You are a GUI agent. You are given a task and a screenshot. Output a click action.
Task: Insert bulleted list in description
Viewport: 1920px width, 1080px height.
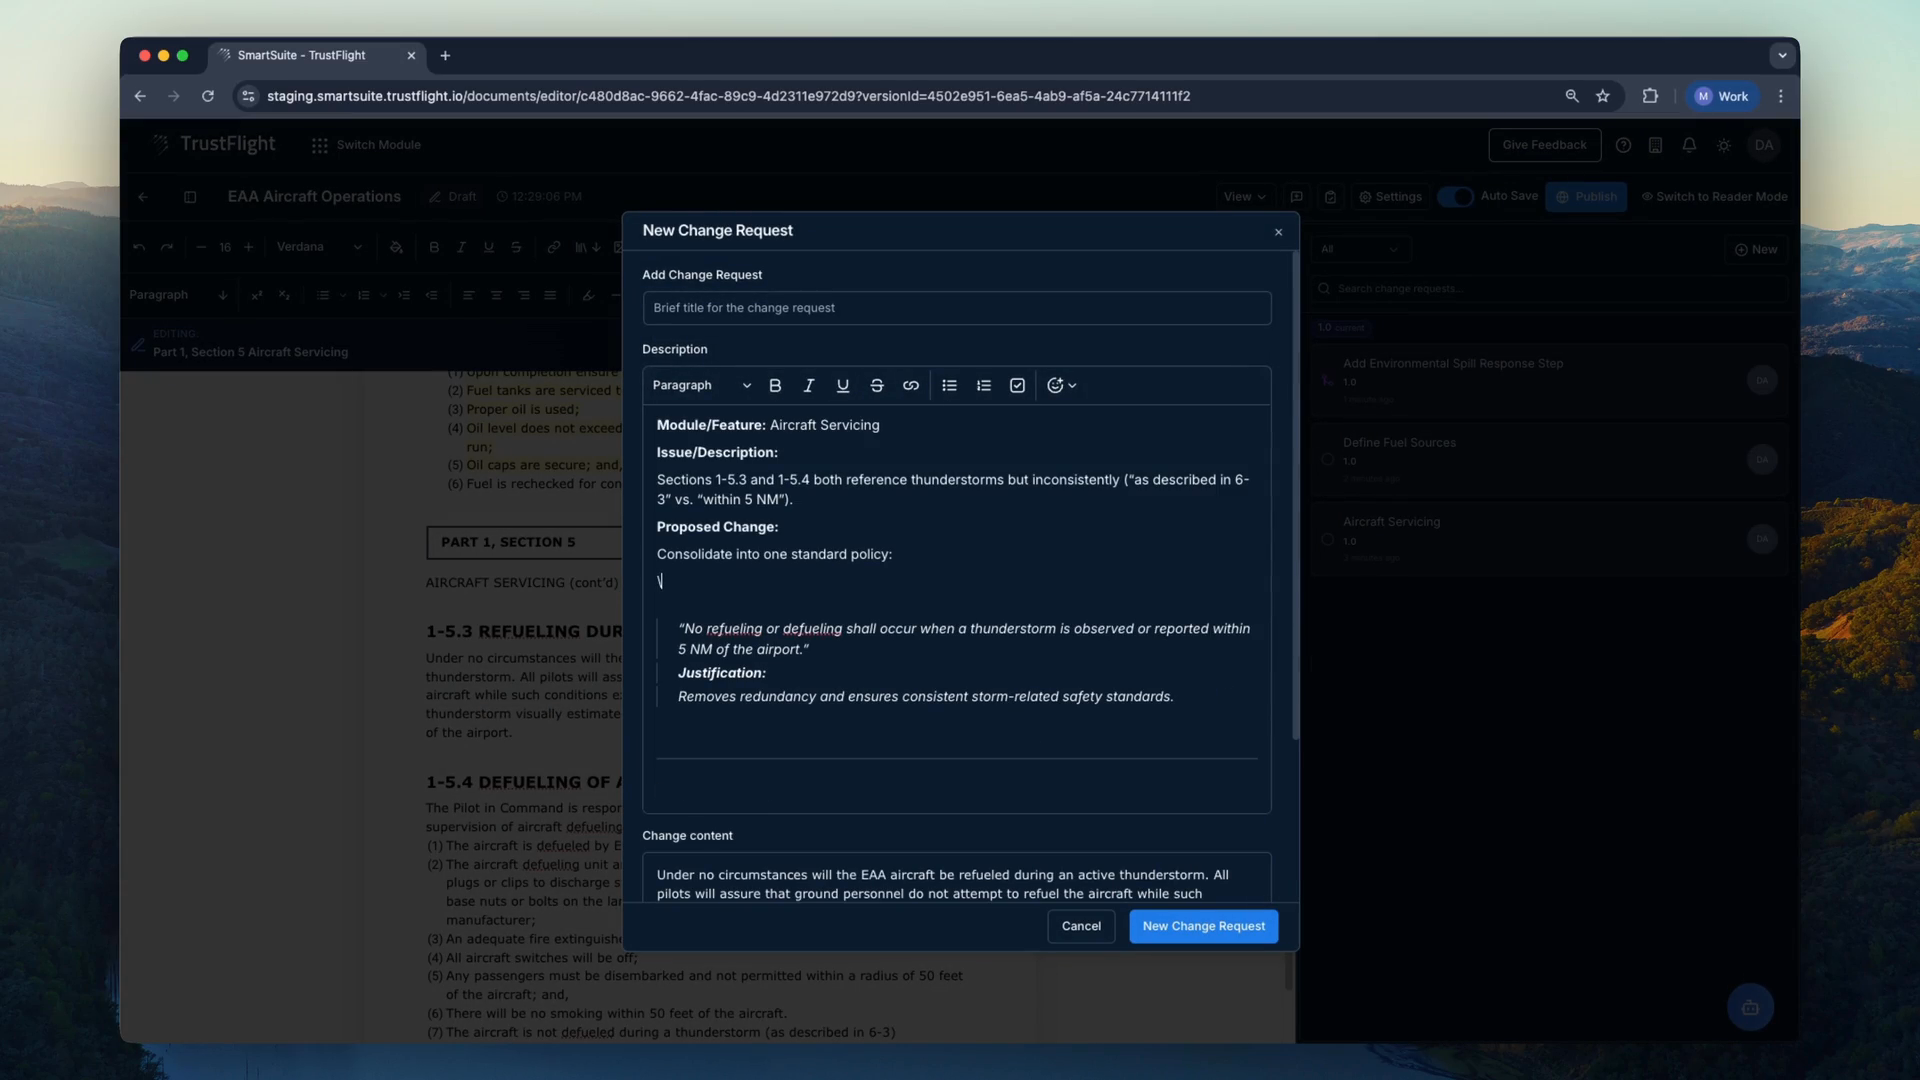[x=949, y=385]
